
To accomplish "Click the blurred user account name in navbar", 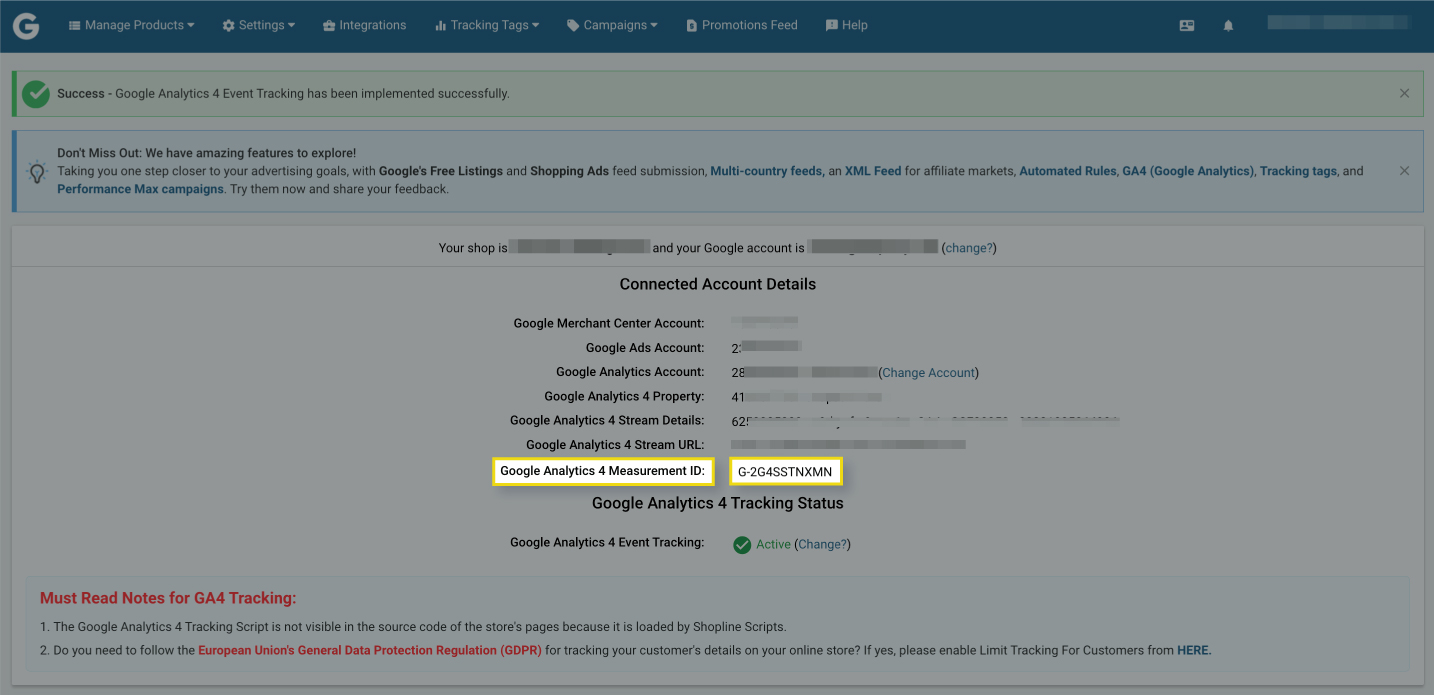I will tap(1340, 22).
